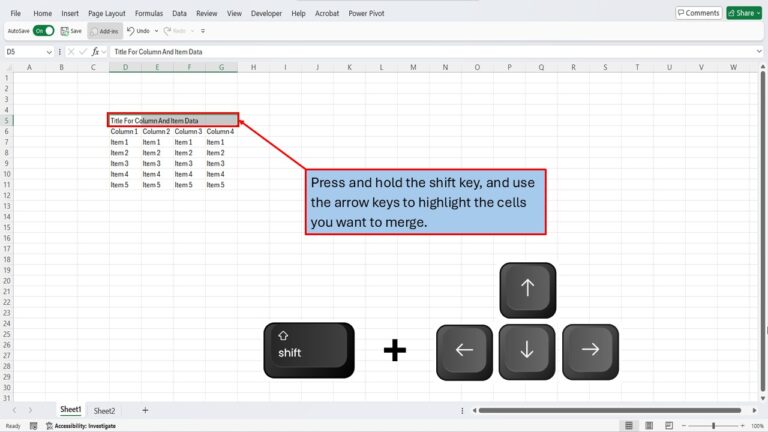Screen dimensions: 768x432
Task: Click the cell containing Column 2
Action: click(x=157, y=131)
